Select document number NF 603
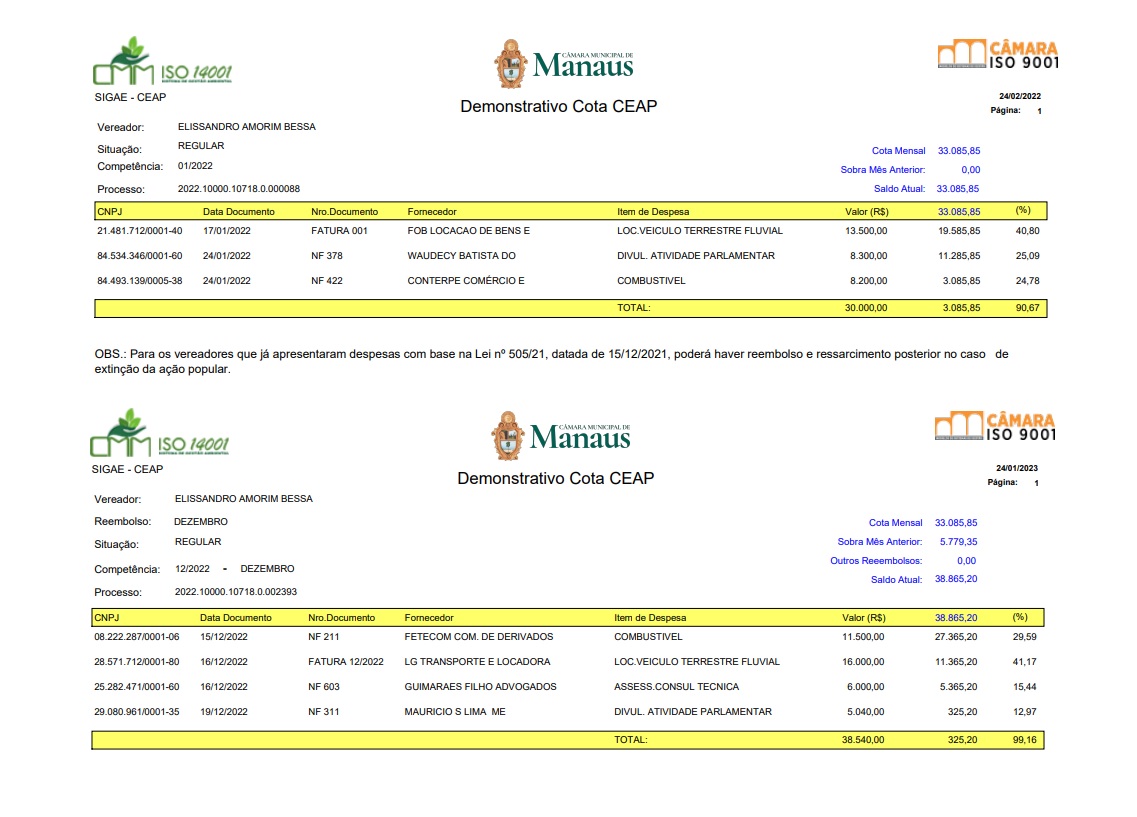 (323, 687)
